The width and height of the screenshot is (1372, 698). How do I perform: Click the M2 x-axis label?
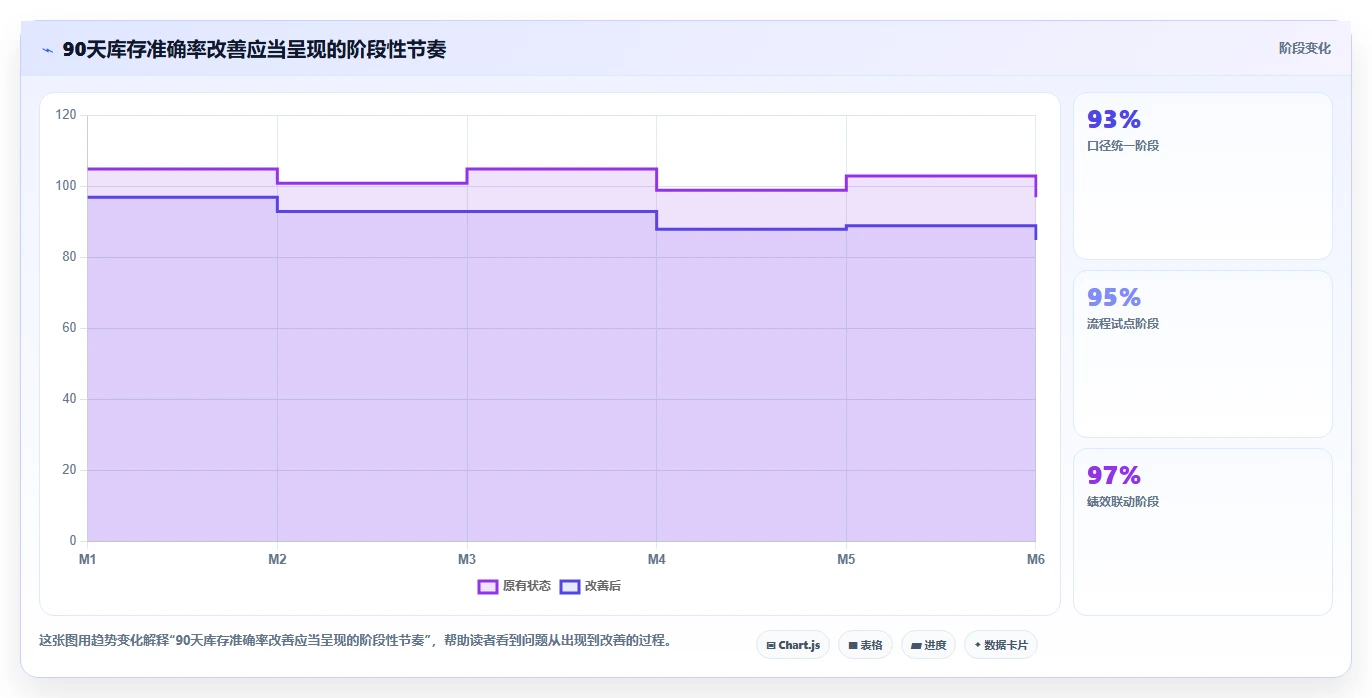[x=277, y=559]
